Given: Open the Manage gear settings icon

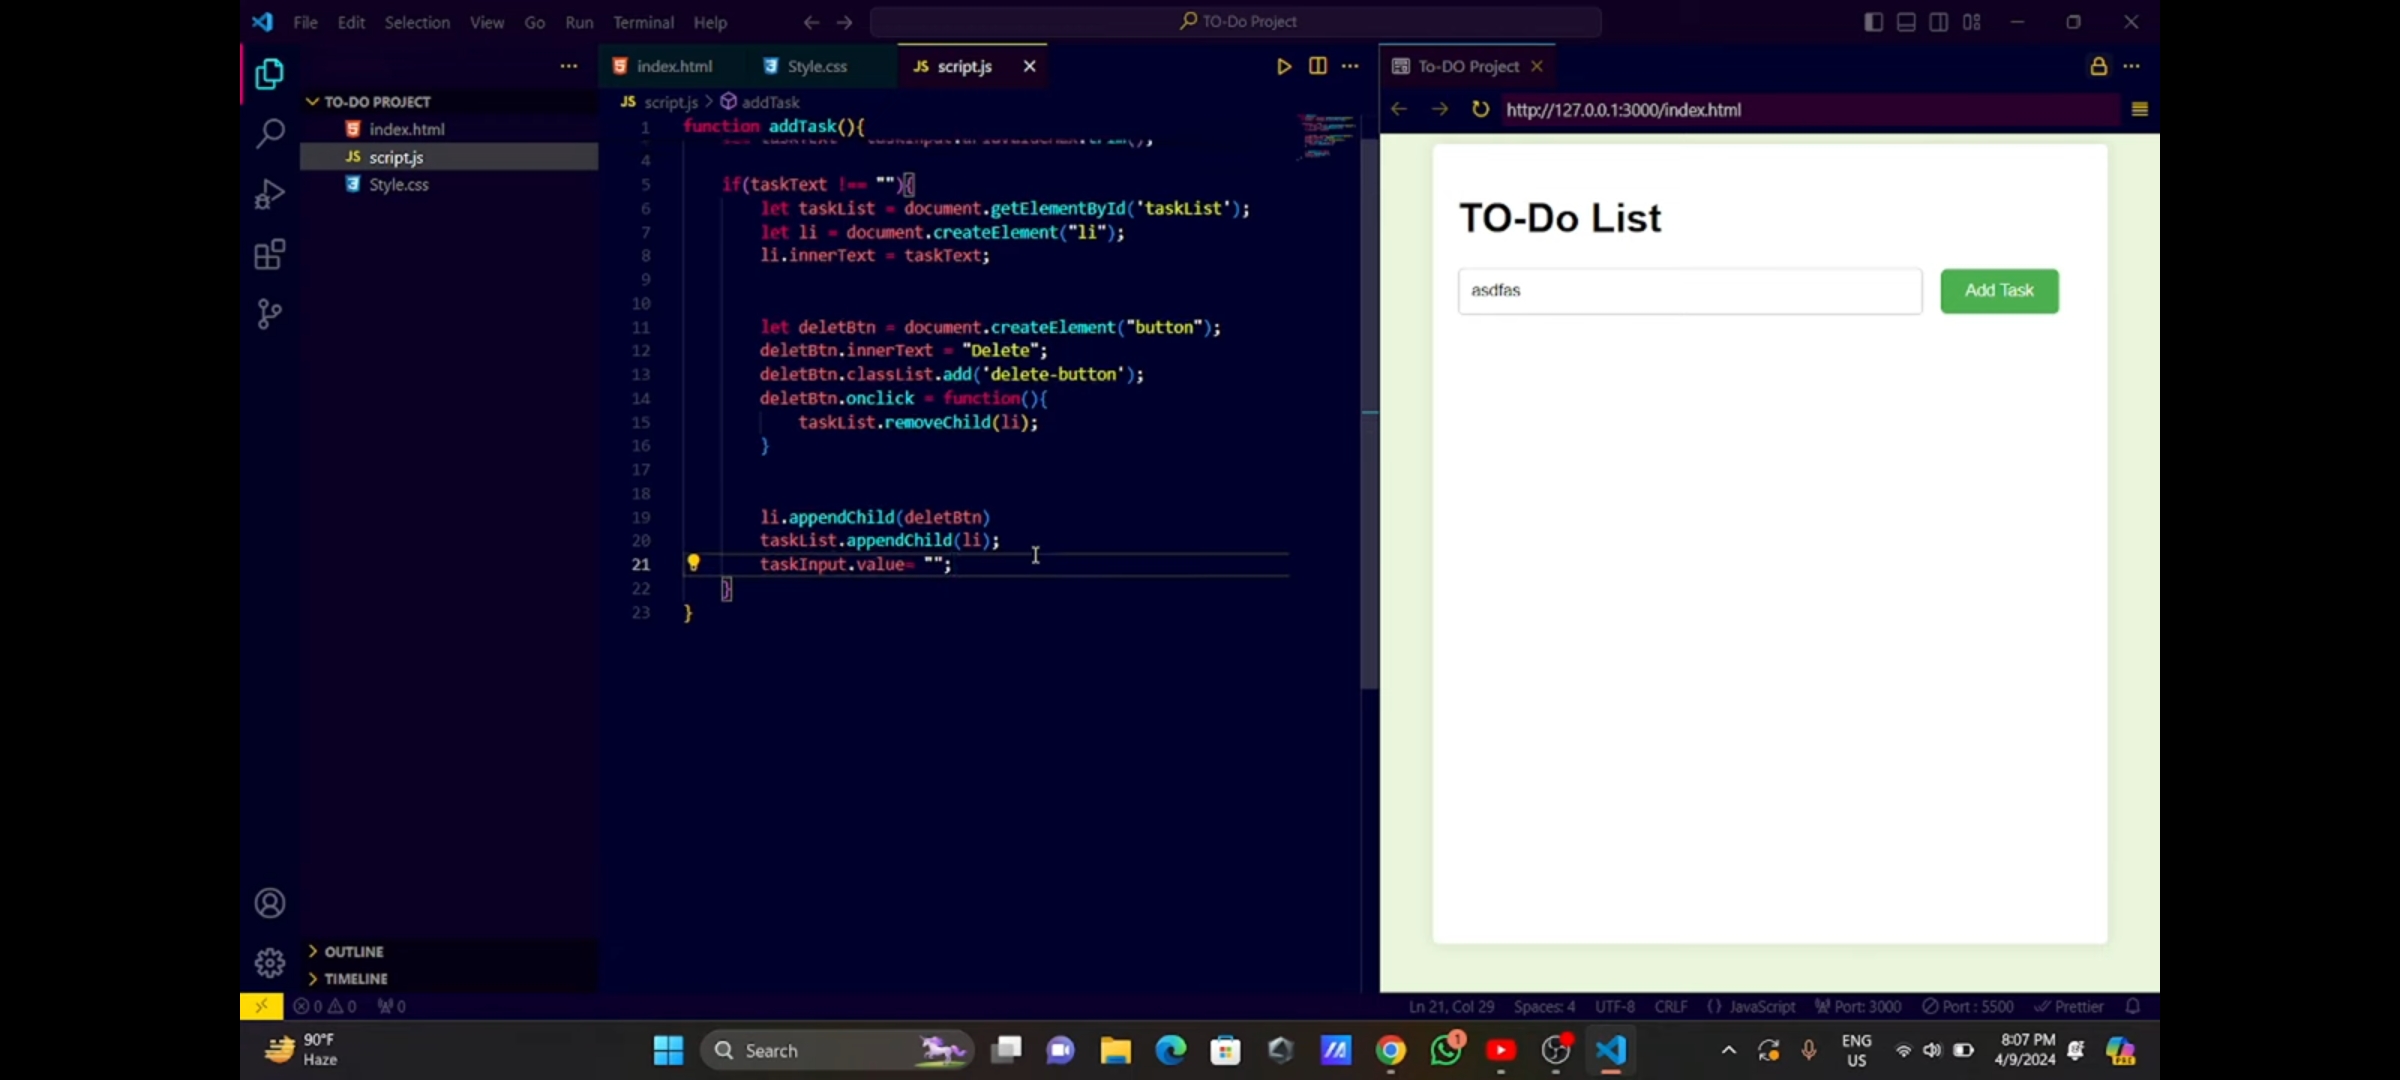Looking at the screenshot, I should (x=270, y=963).
